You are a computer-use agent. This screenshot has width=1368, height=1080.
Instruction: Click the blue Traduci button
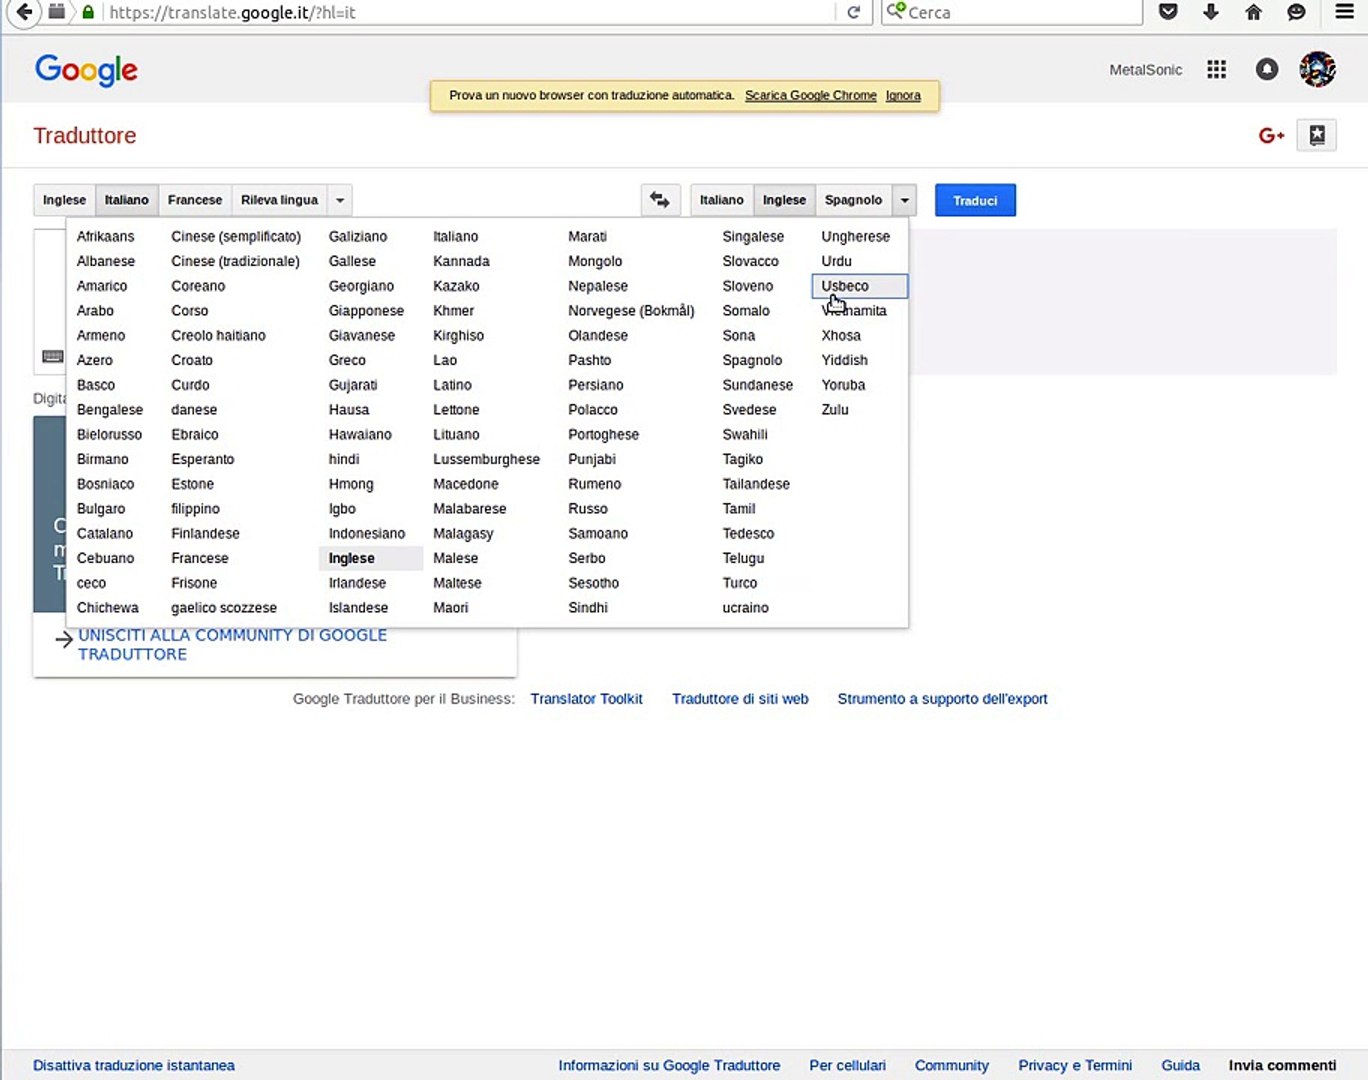pos(975,200)
